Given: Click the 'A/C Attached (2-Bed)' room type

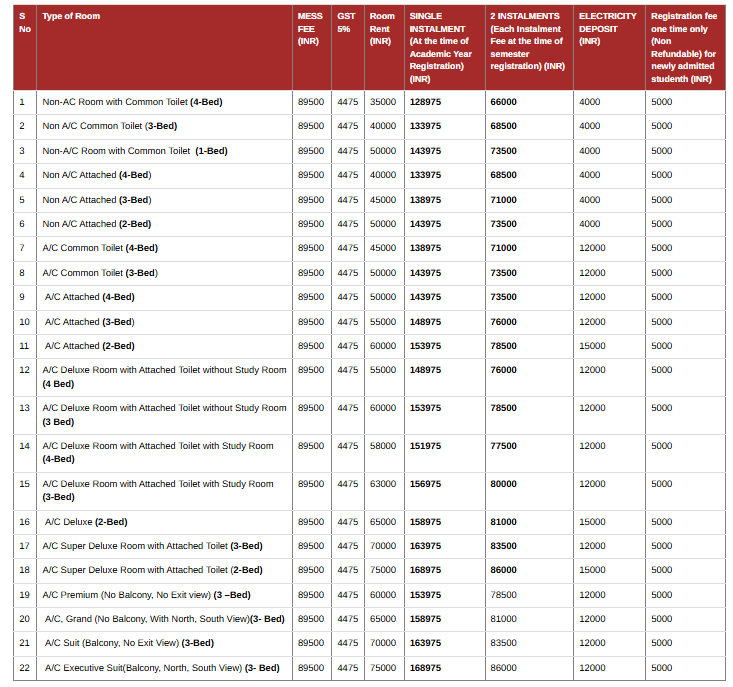Looking at the screenshot, I should (x=90, y=346).
